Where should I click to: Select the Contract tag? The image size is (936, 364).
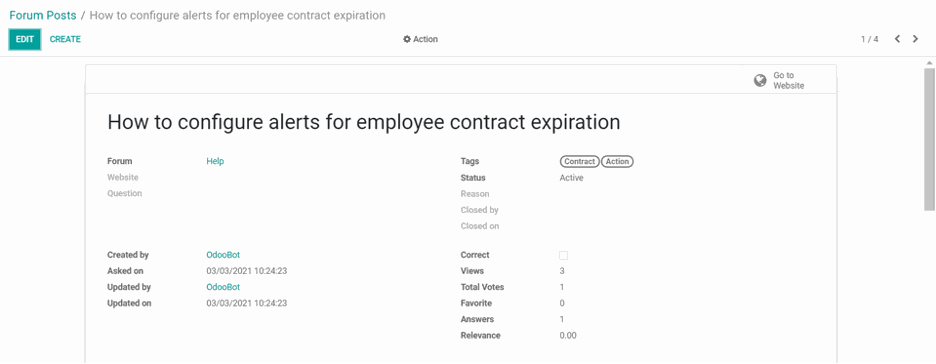coord(580,162)
